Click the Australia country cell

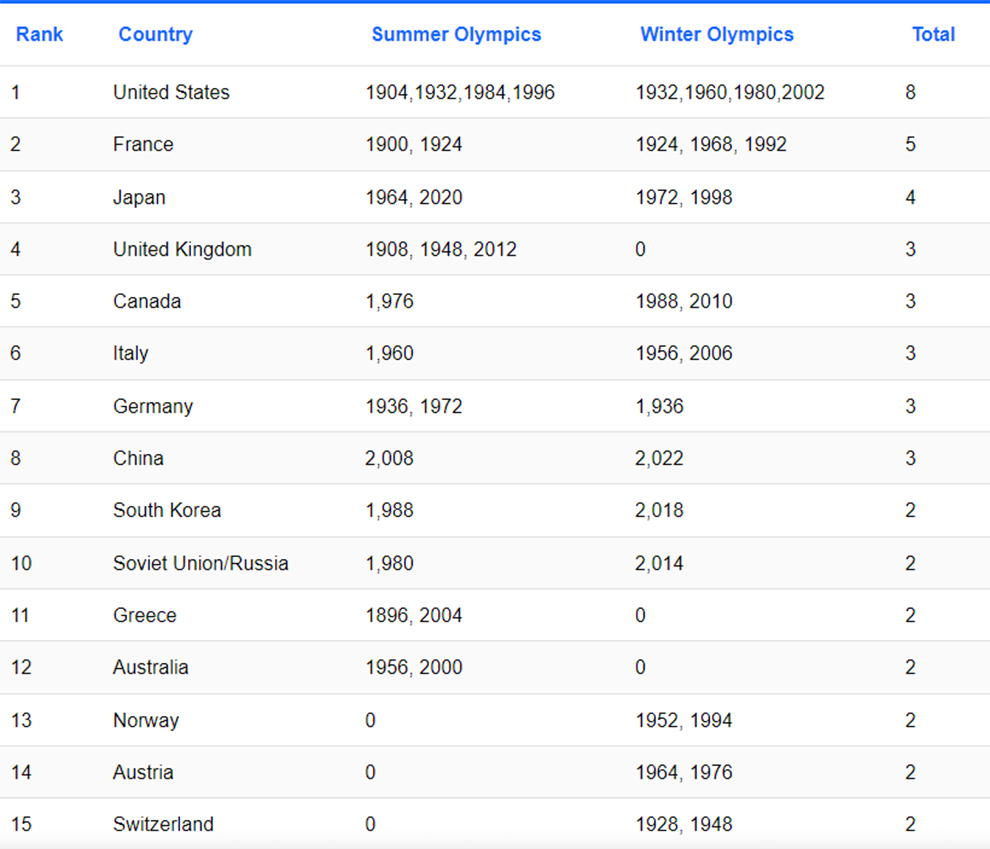coord(150,667)
